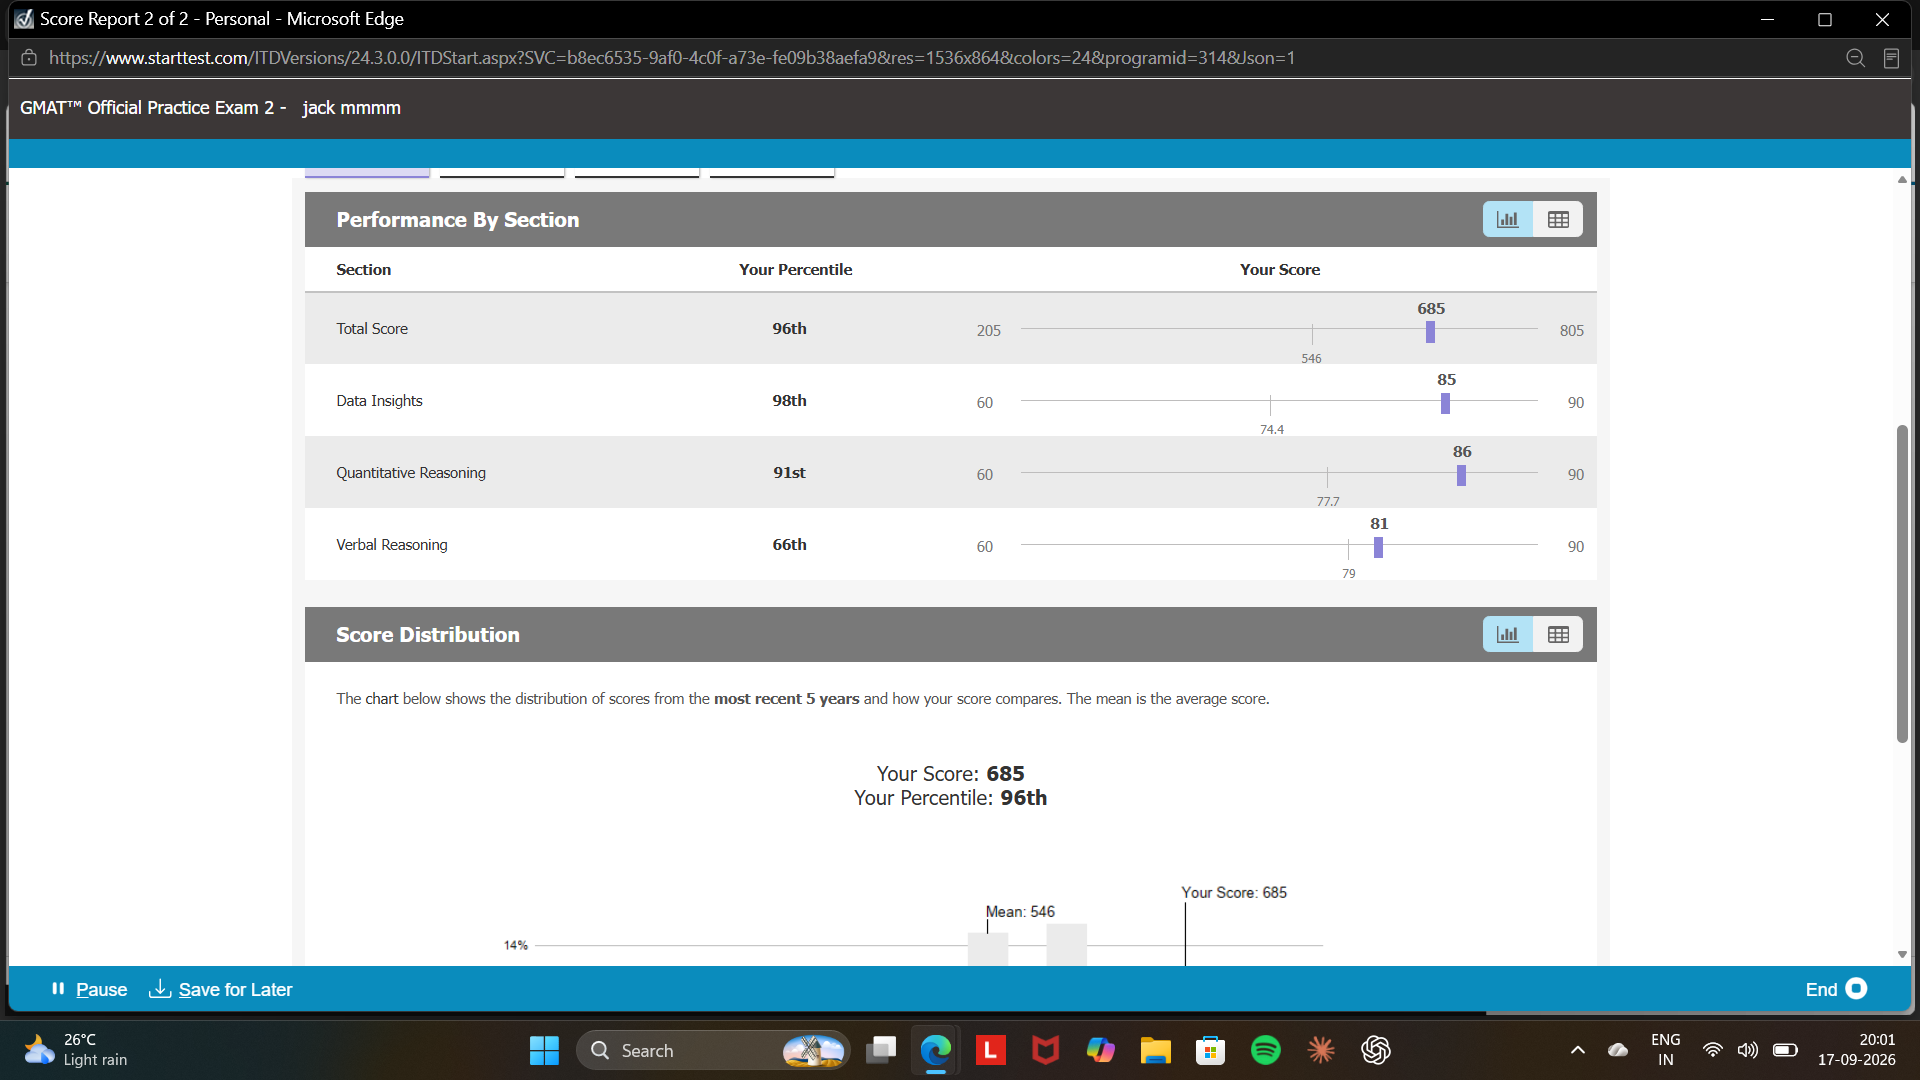Select the Quantitative Reasoning row label
Viewport: 1920px width, 1080px height.
pos(411,472)
